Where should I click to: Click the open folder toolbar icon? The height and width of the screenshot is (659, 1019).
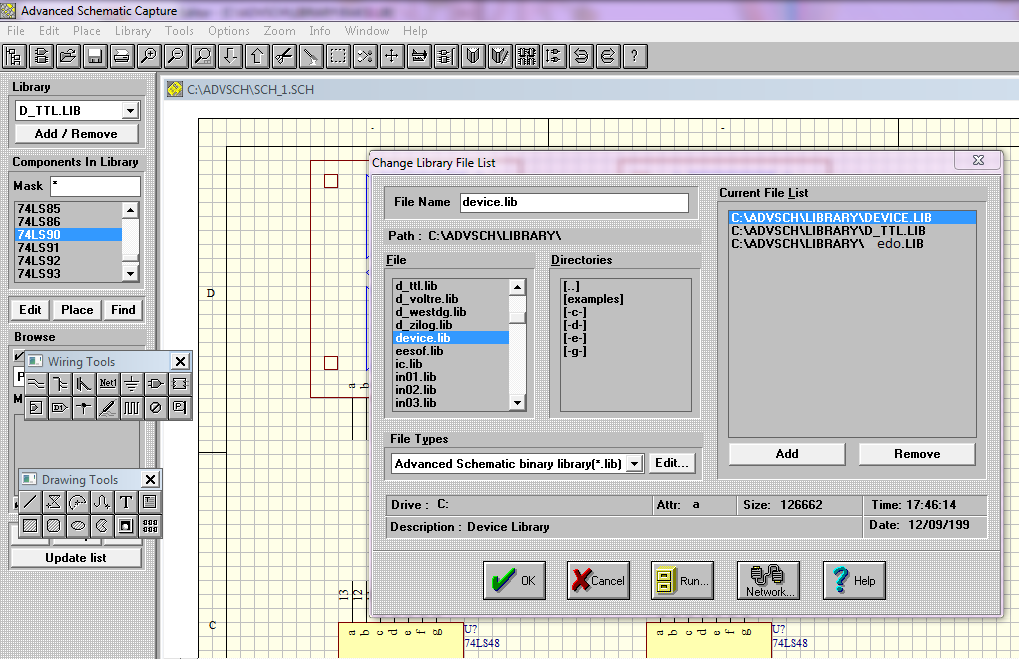[x=68, y=57]
